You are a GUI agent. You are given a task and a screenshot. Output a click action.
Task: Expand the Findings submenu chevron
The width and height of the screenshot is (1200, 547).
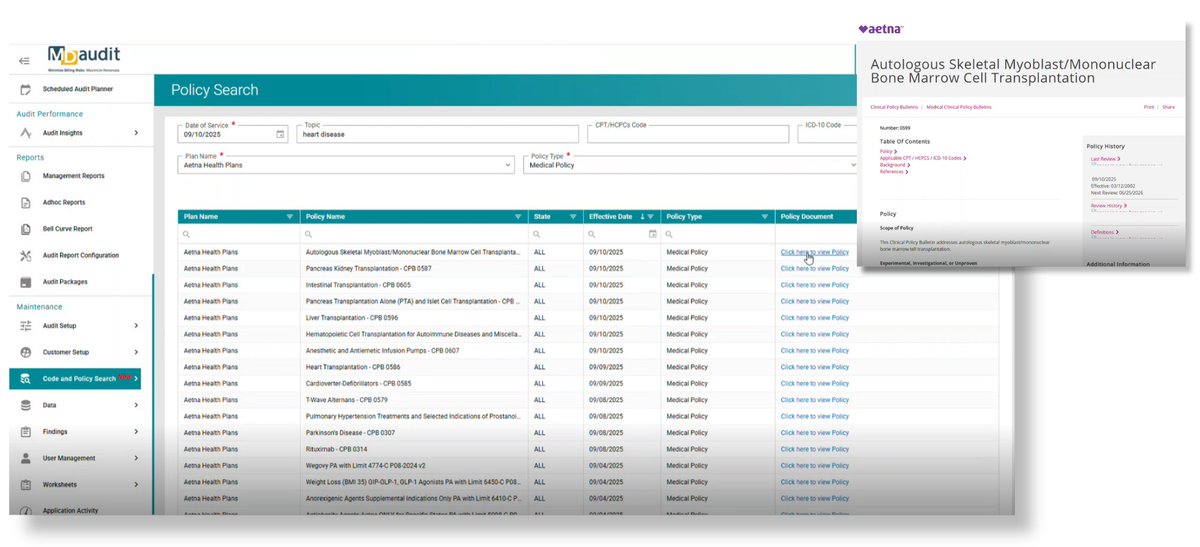136,432
